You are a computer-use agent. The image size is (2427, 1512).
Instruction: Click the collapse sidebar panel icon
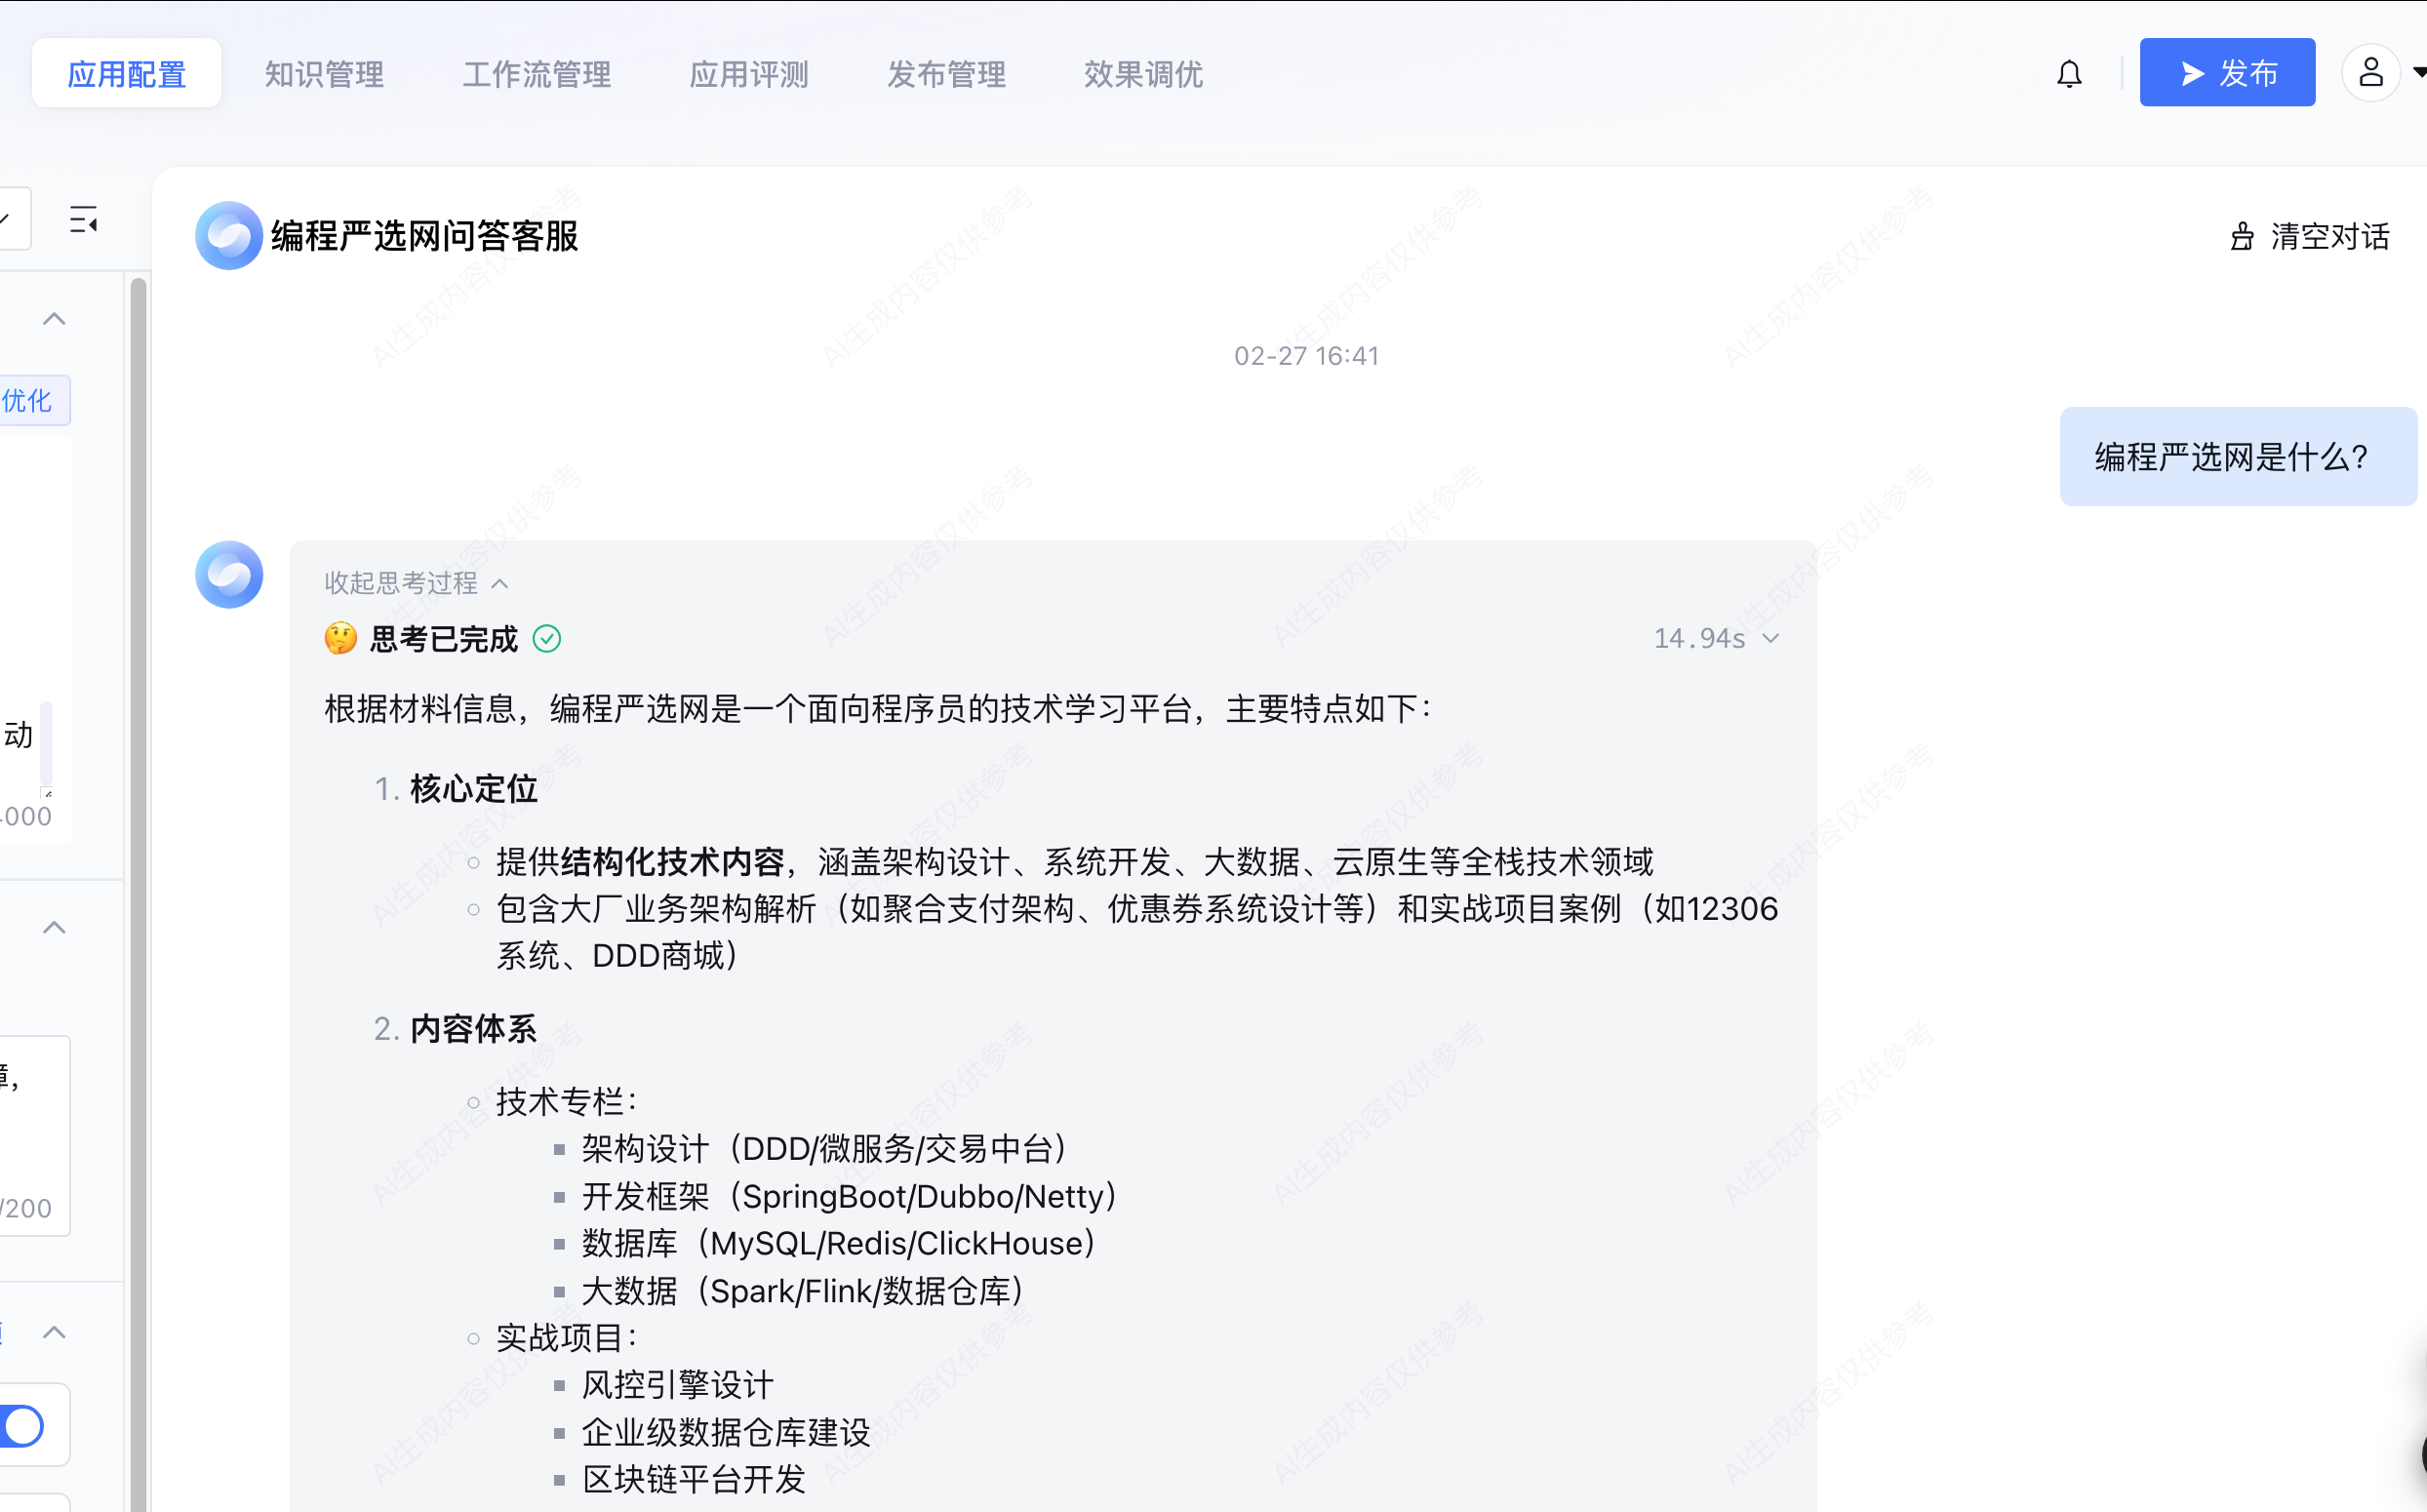[84, 220]
